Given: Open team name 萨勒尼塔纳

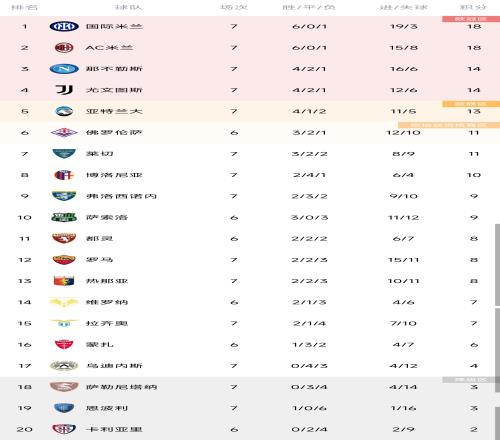Looking at the screenshot, I should point(121,387).
